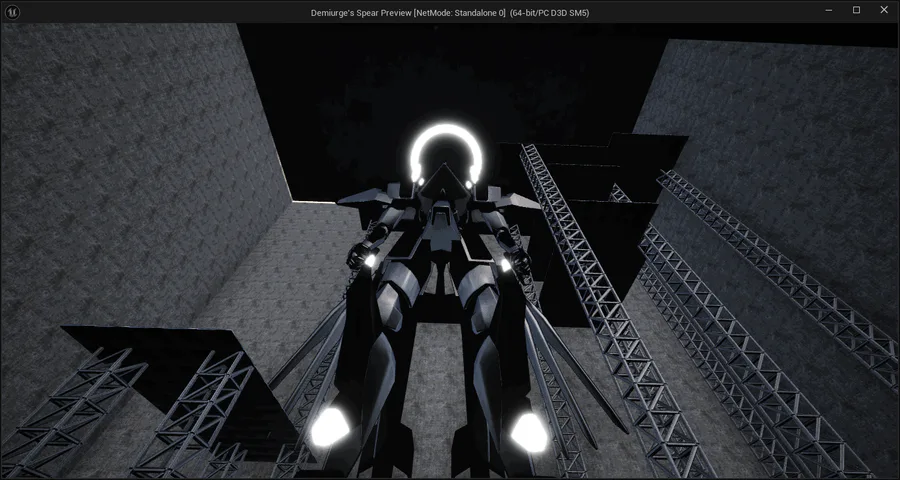Click the Unreal Engine logo icon
Screen dimensions: 900x480
point(12,11)
